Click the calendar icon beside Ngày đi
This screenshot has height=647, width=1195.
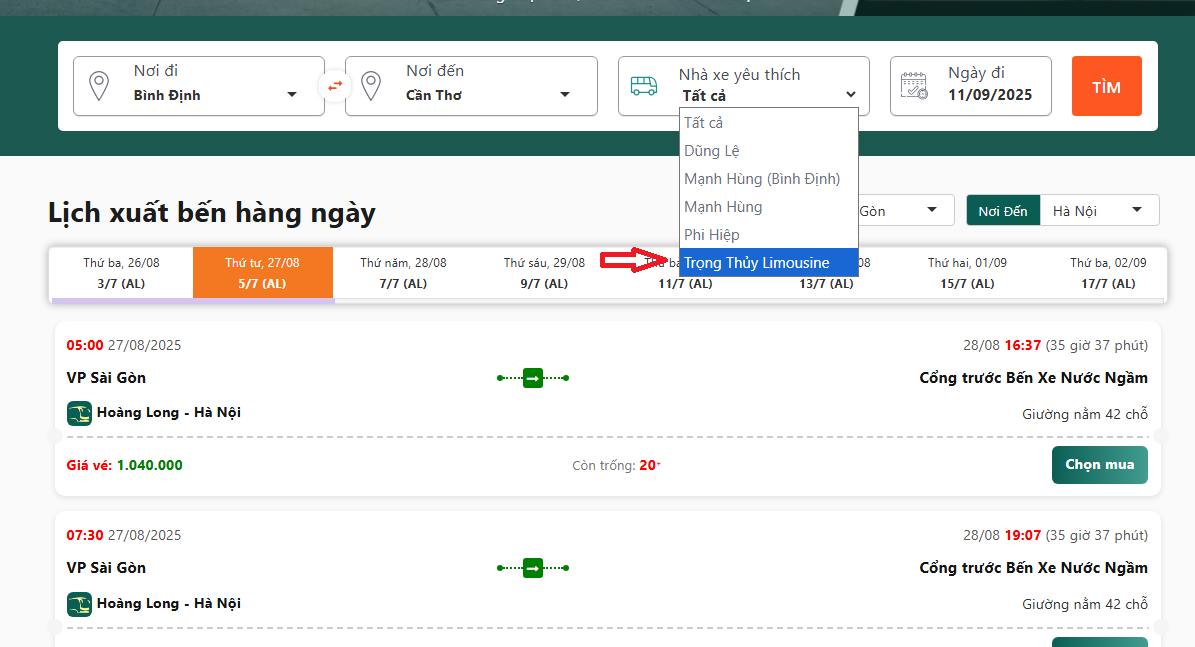click(x=914, y=86)
